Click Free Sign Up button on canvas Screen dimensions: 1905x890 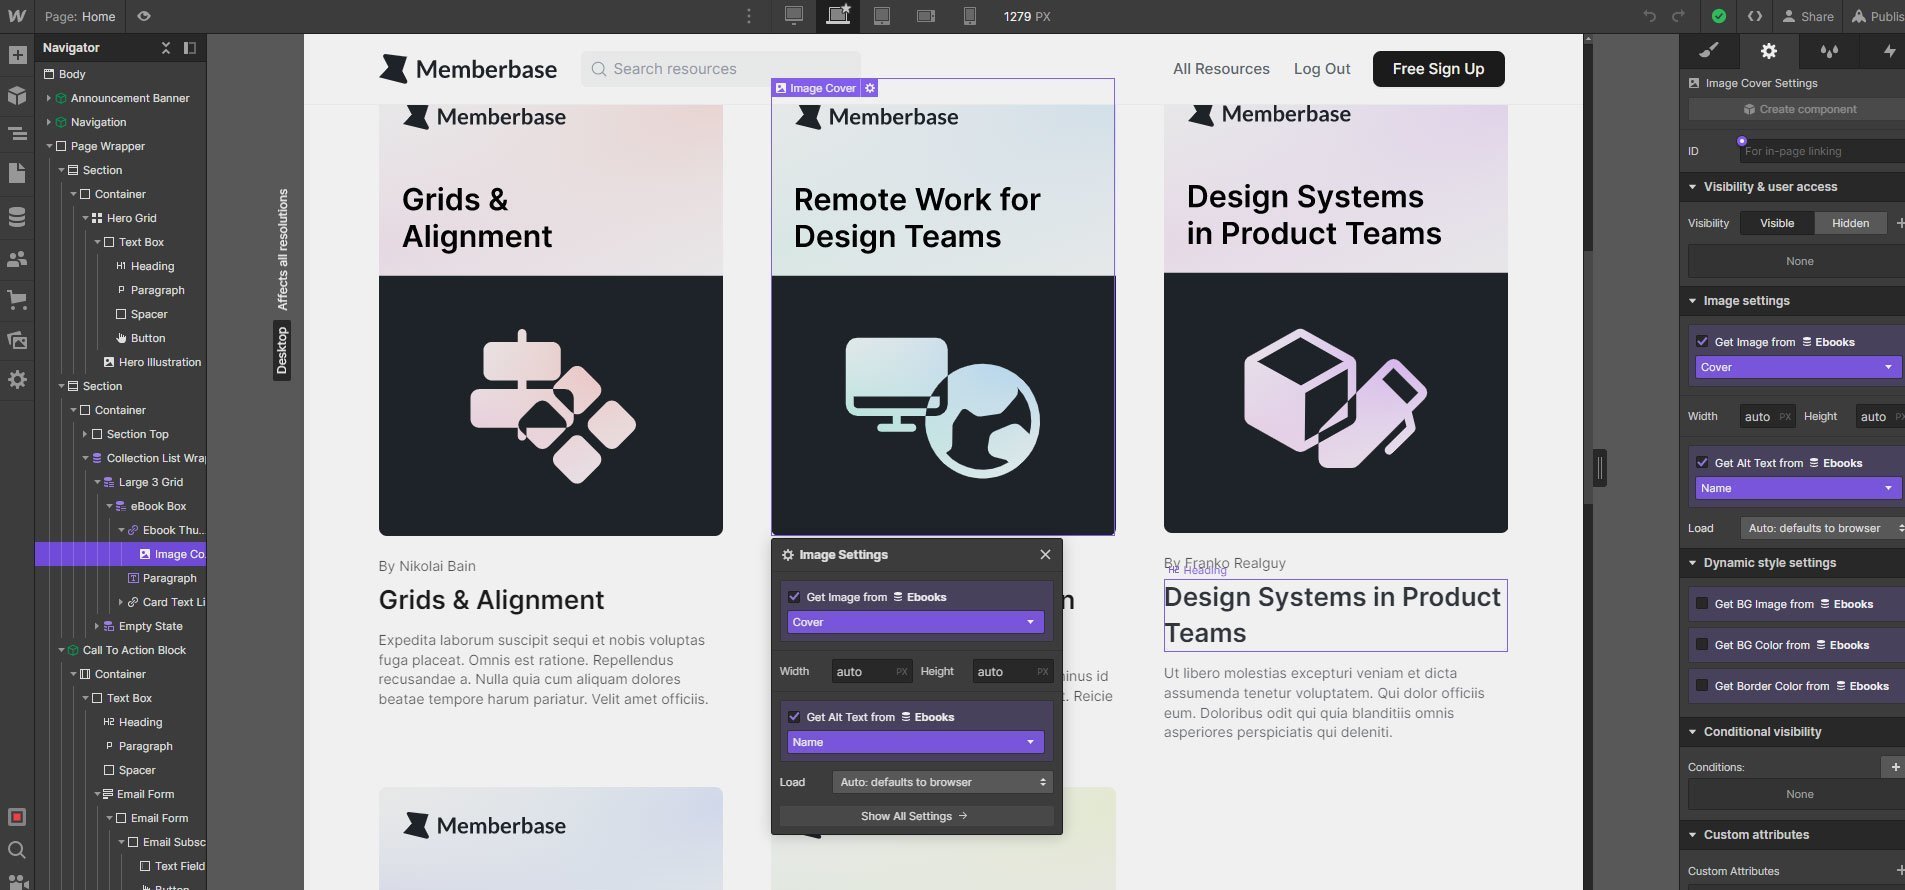point(1438,69)
